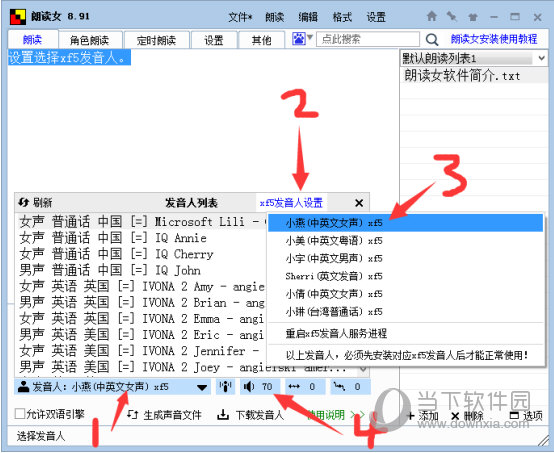Select 朗读女软件简介.txt in the list

pos(474,76)
